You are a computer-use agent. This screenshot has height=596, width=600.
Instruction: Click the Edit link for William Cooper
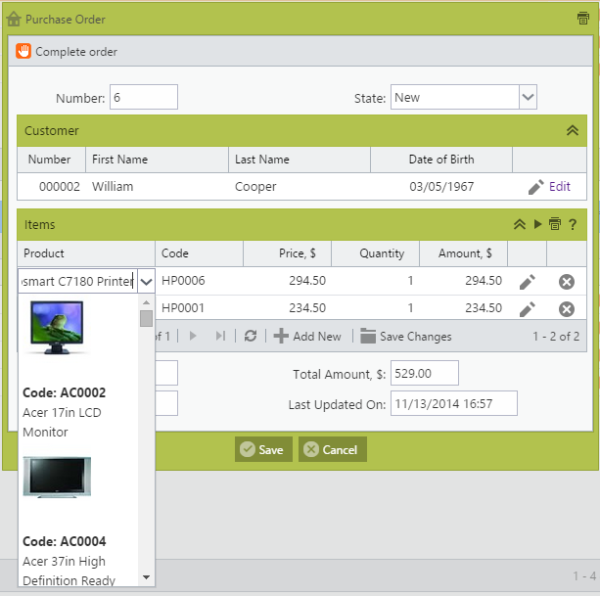coord(559,186)
